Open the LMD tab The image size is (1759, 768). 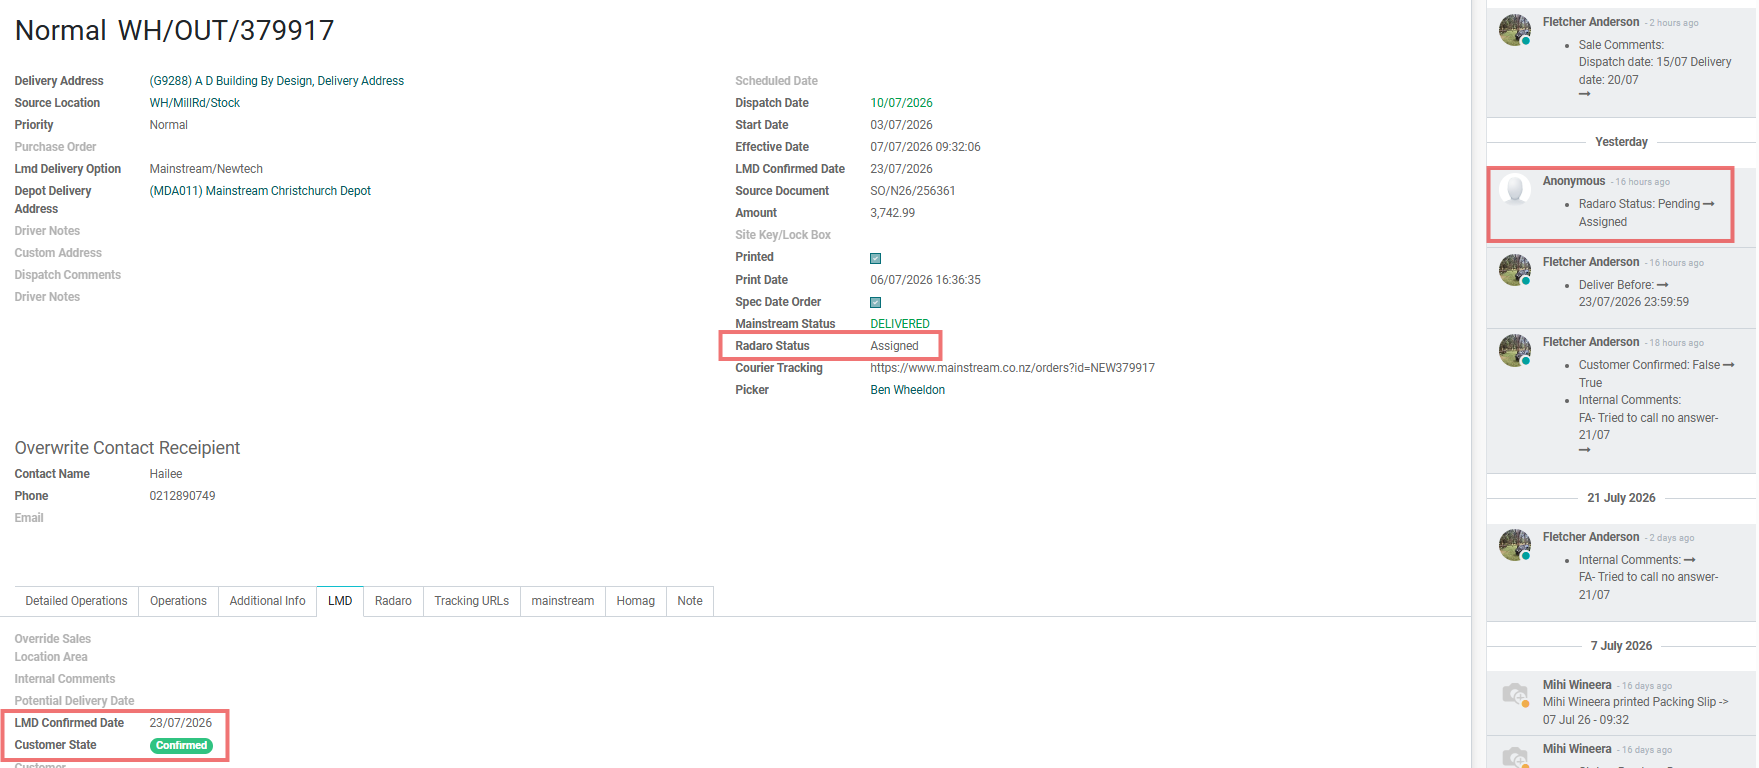click(340, 601)
